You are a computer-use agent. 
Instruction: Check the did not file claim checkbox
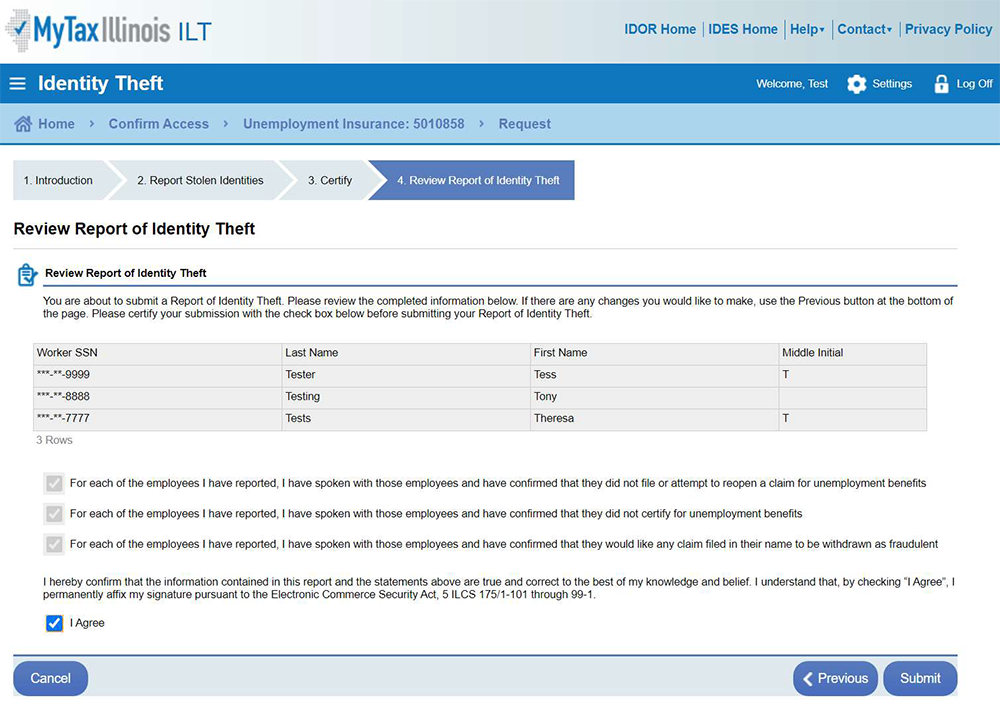tap(54, 483)
